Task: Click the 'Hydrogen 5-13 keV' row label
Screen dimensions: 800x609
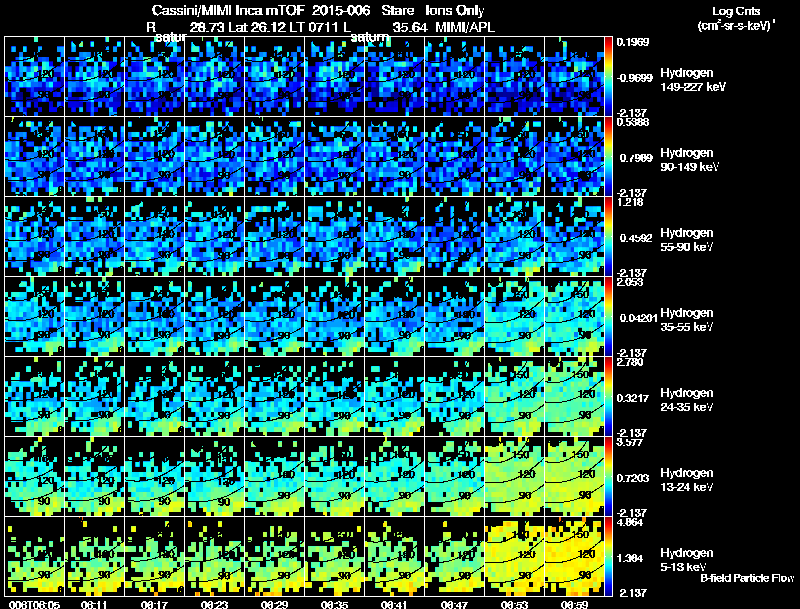Action: point(687,560)
